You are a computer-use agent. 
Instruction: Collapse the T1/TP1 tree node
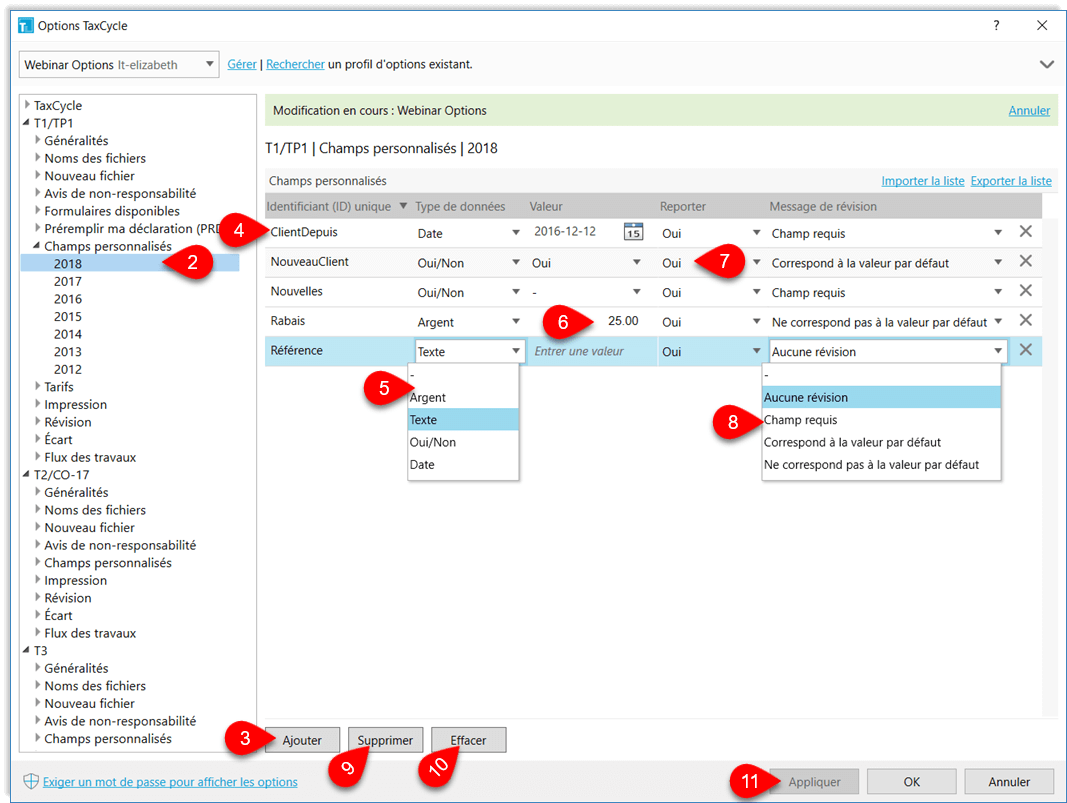tap(27, 122)
